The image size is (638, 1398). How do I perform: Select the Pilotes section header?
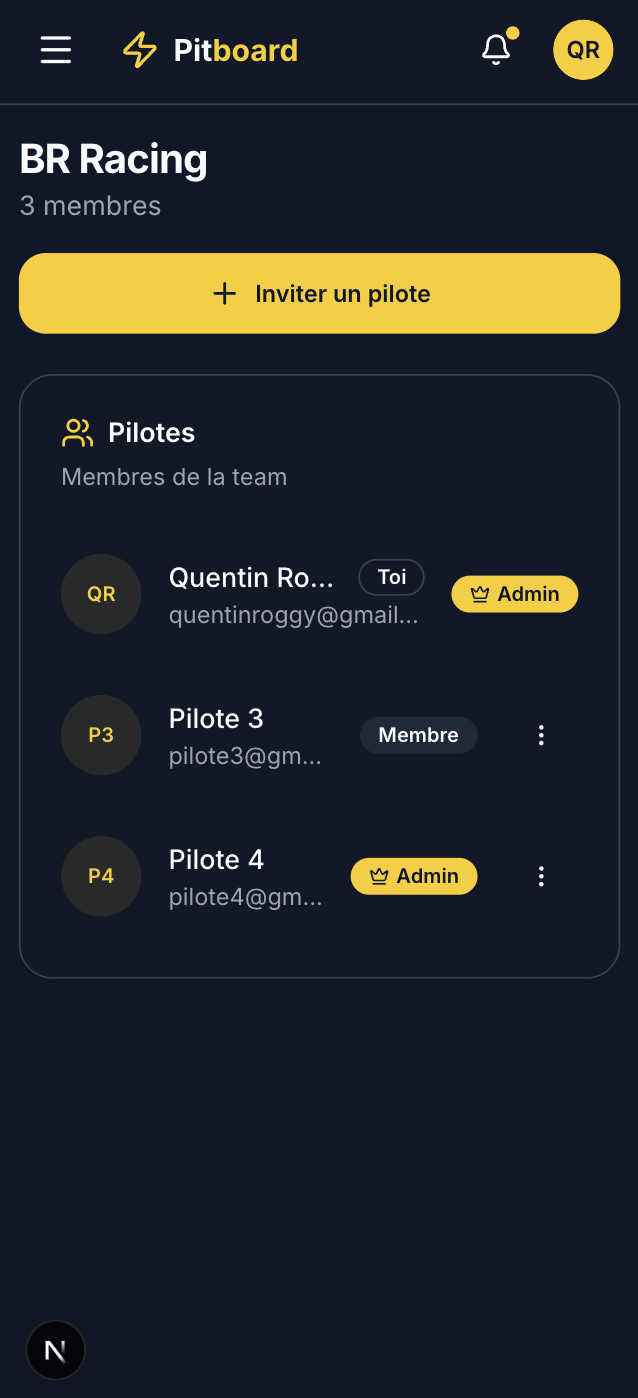[x=151, y=432]
